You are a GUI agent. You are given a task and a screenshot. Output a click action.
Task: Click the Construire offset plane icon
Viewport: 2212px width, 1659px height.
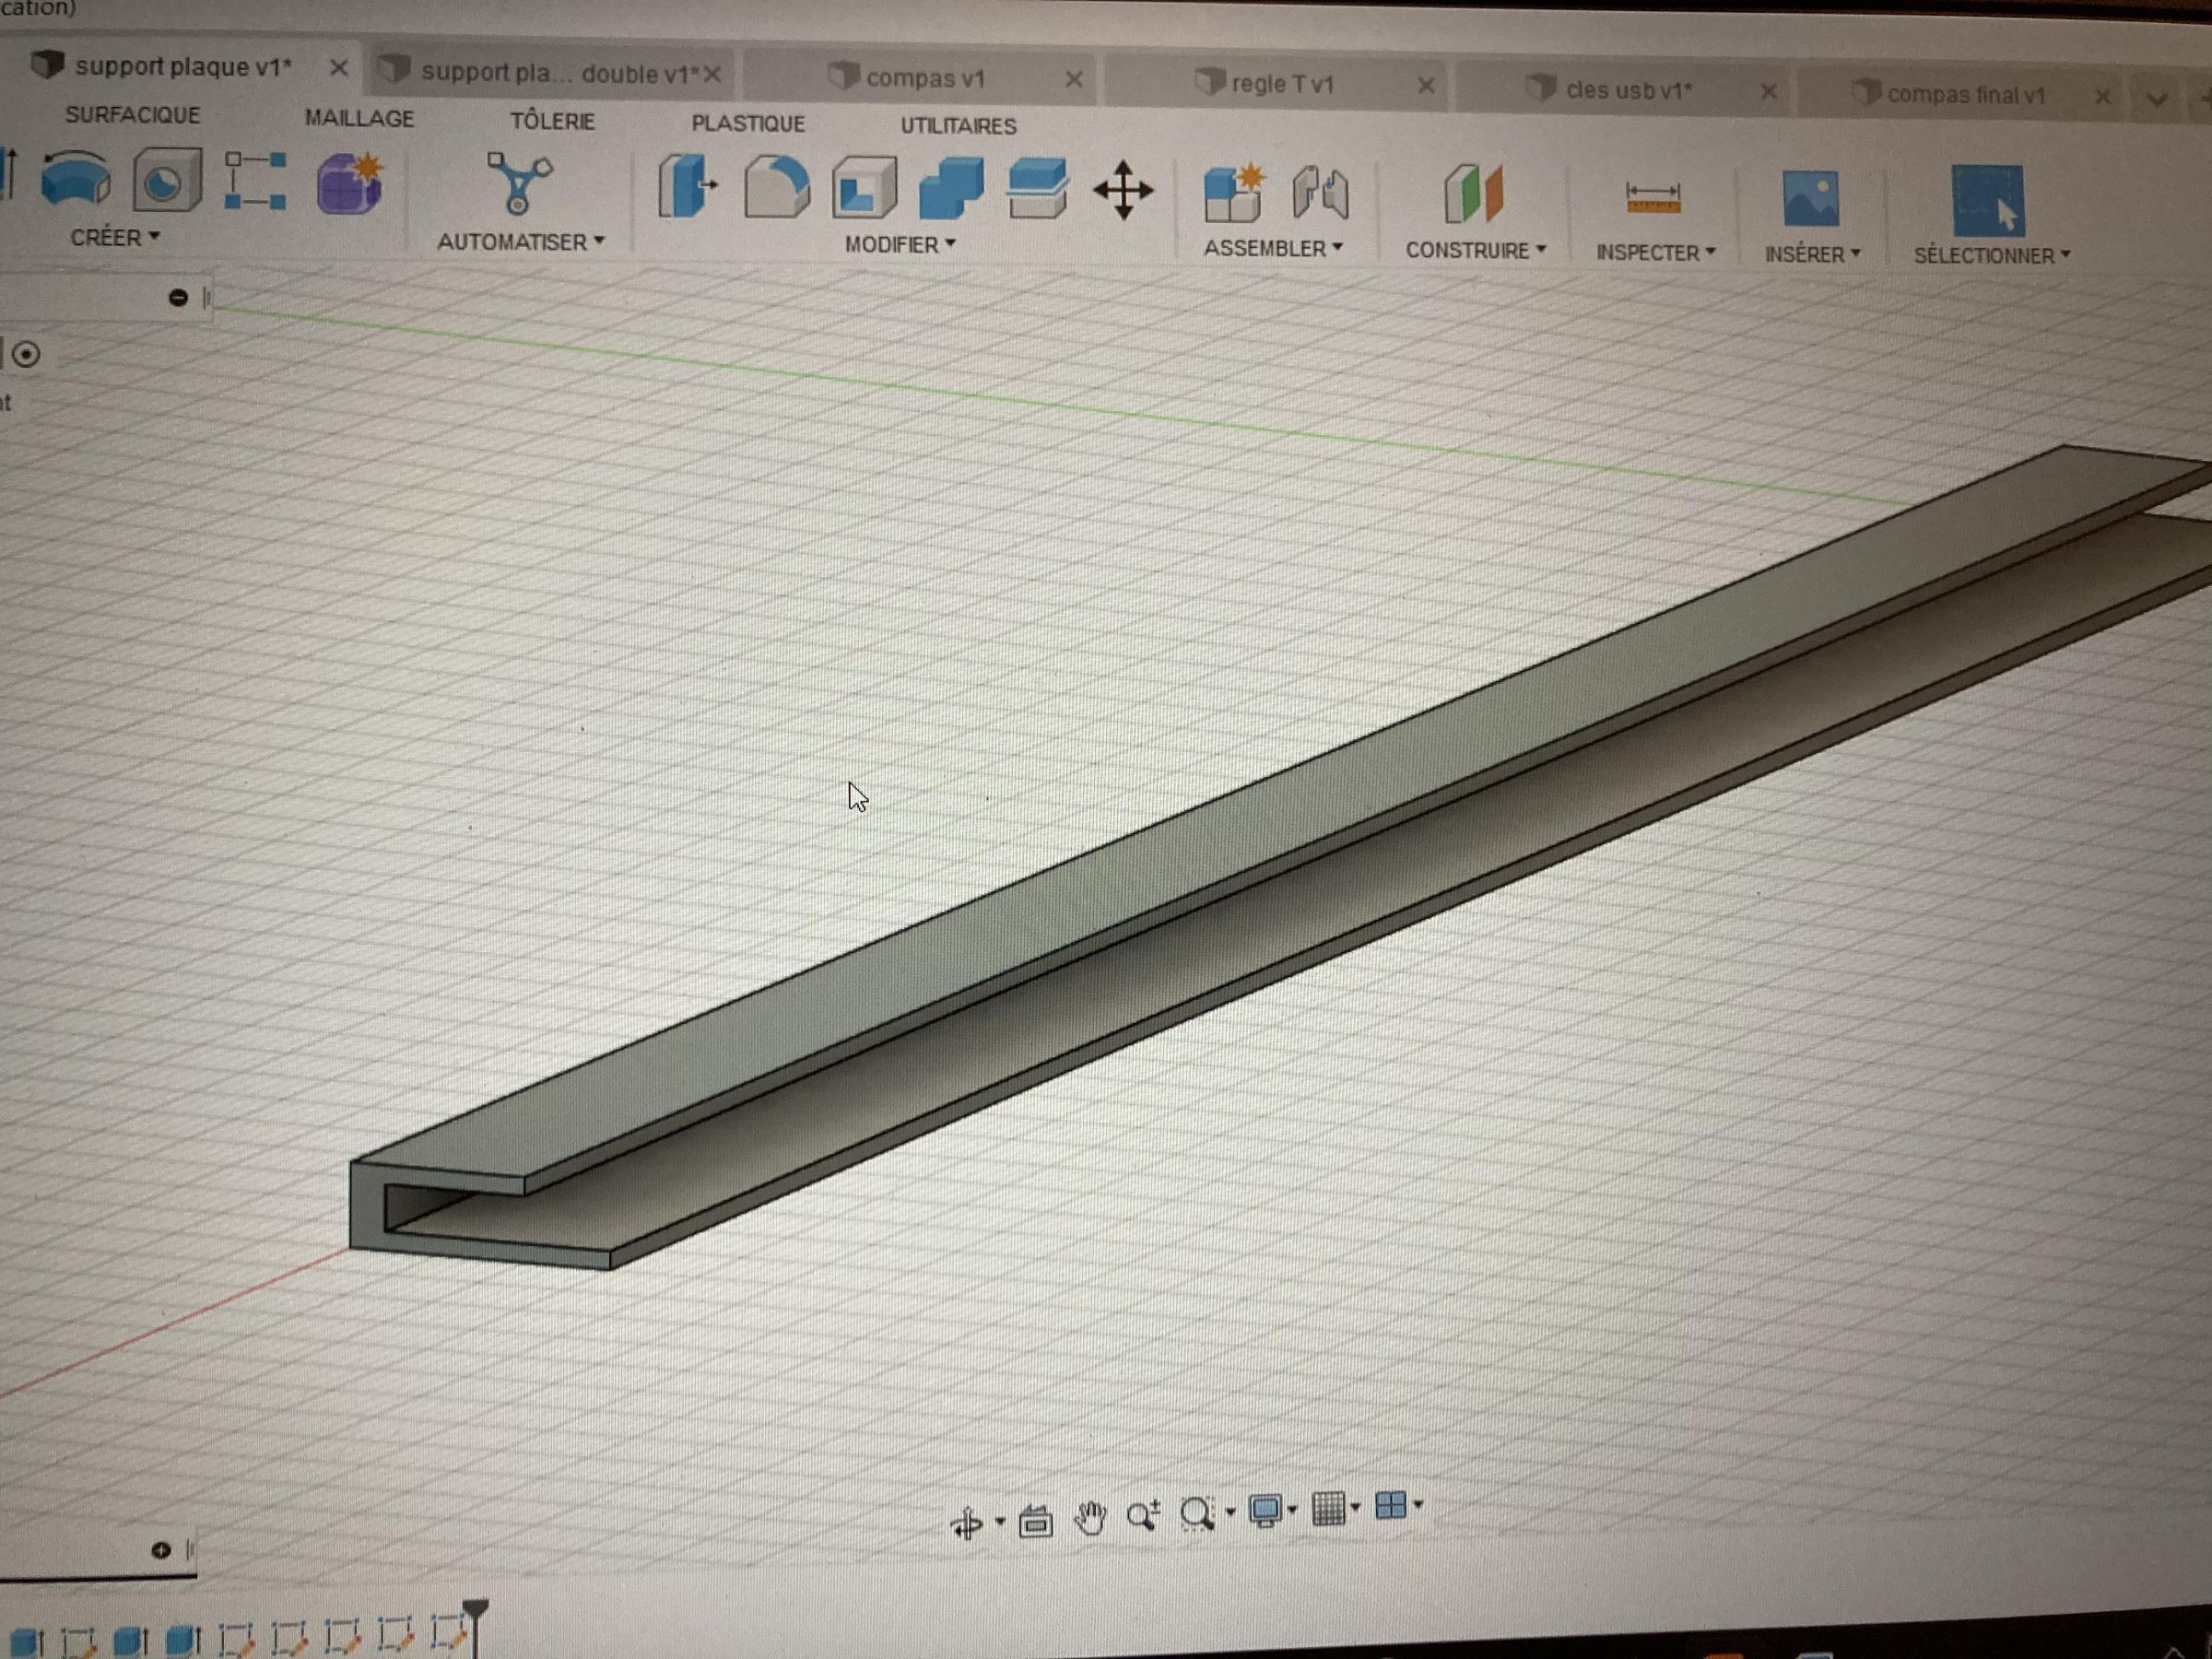1473,194
